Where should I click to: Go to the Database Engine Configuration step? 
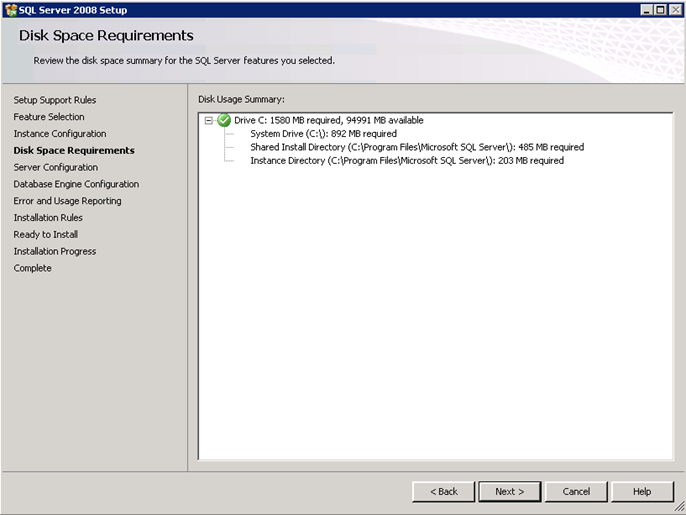(x=76, y=184)
